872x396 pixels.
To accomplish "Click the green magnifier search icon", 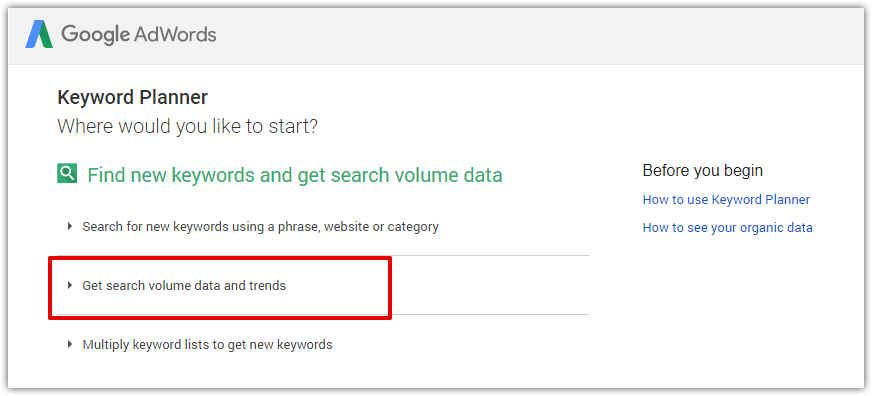I will point(67,174).
